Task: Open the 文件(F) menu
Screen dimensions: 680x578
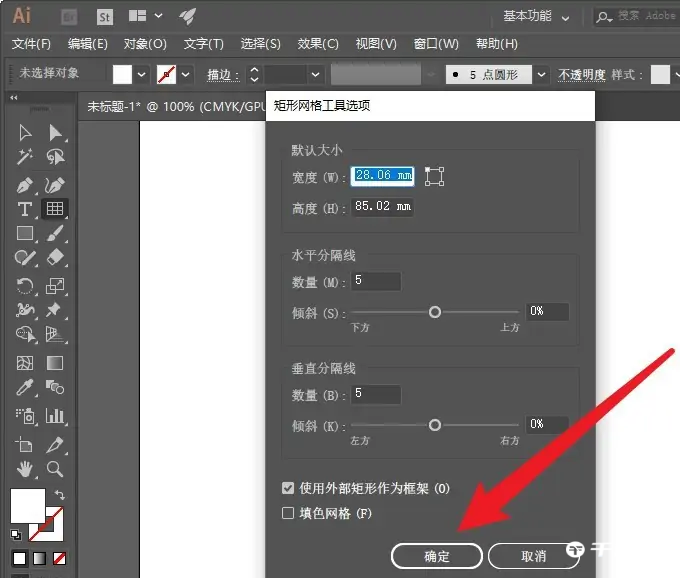Action: click(x=31, y=44)
